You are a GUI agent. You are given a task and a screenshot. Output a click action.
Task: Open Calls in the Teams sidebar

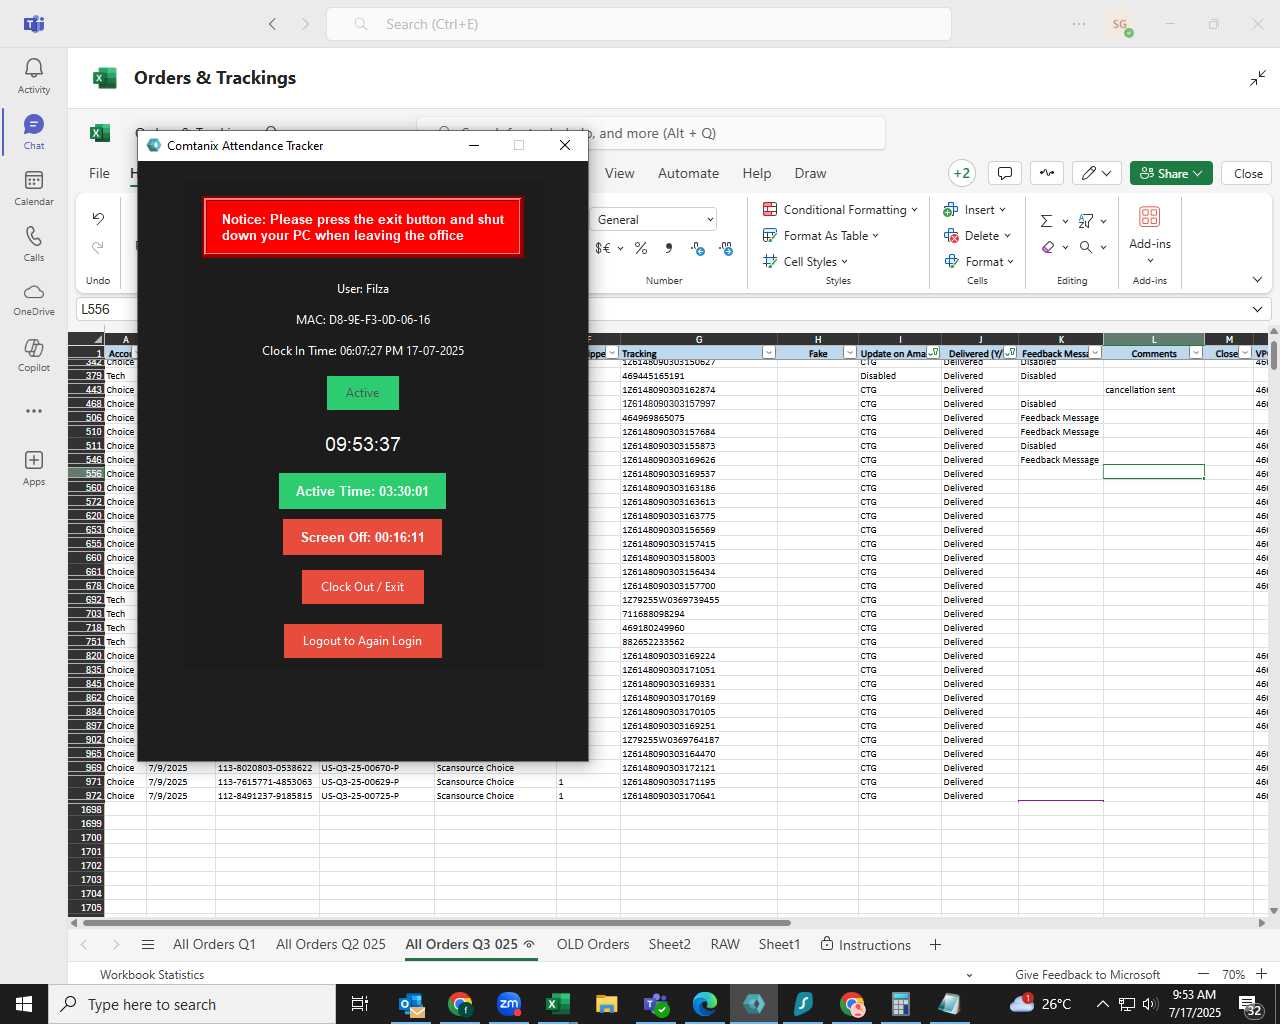pos(34,244)
